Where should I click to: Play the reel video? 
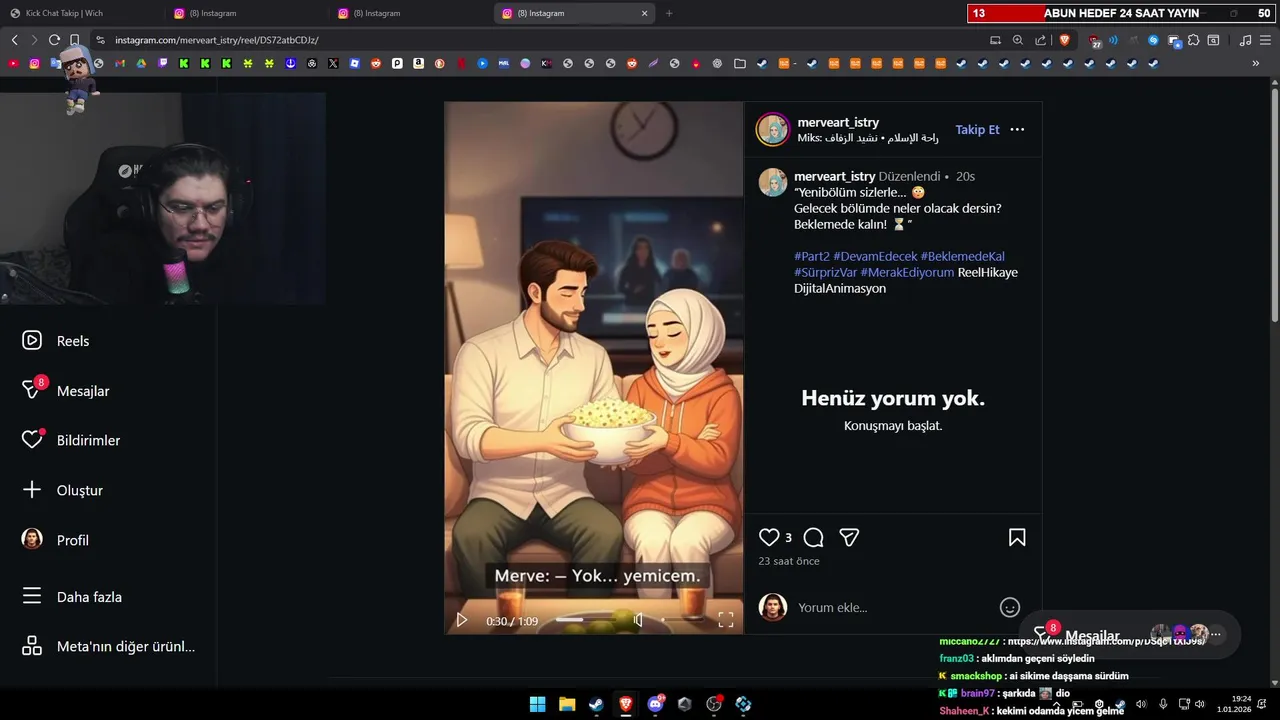462,620
